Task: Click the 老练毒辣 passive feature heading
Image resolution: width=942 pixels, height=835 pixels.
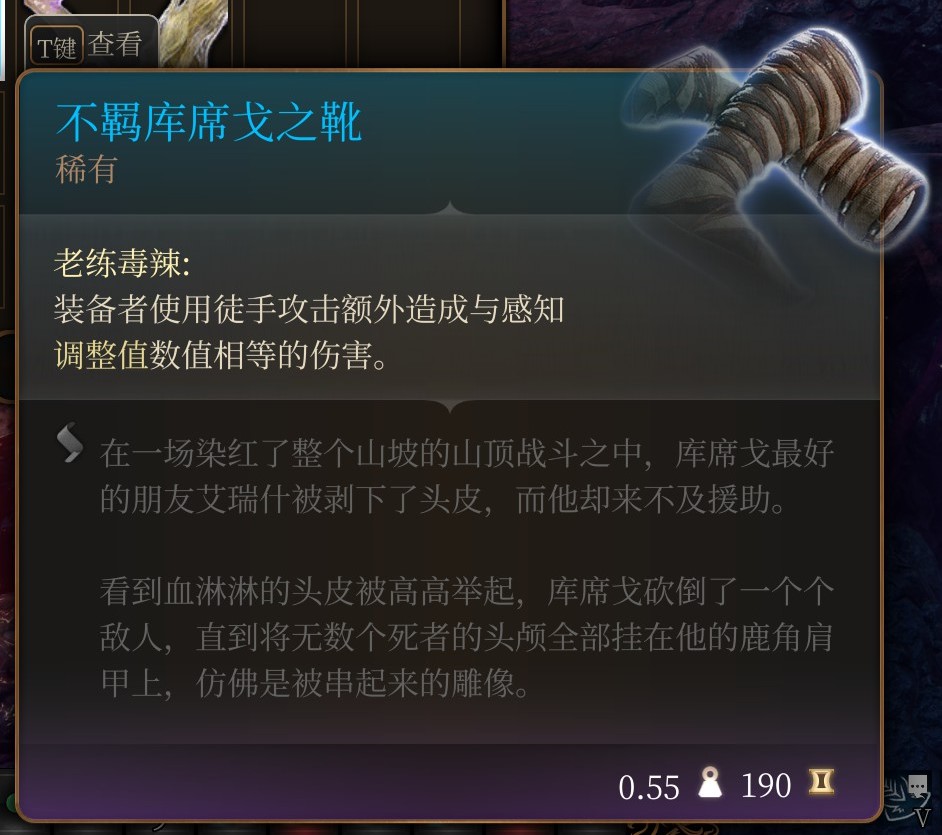Action: pos(122,263)
